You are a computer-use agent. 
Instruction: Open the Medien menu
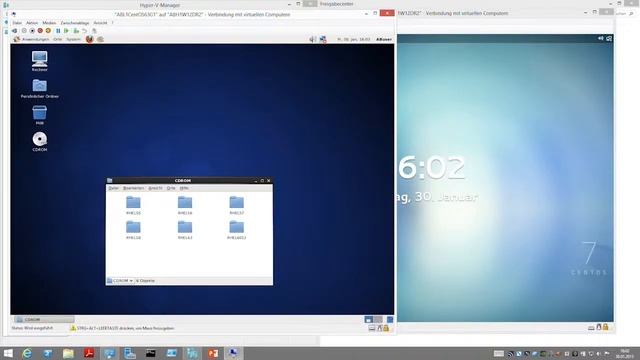point(49,23)
